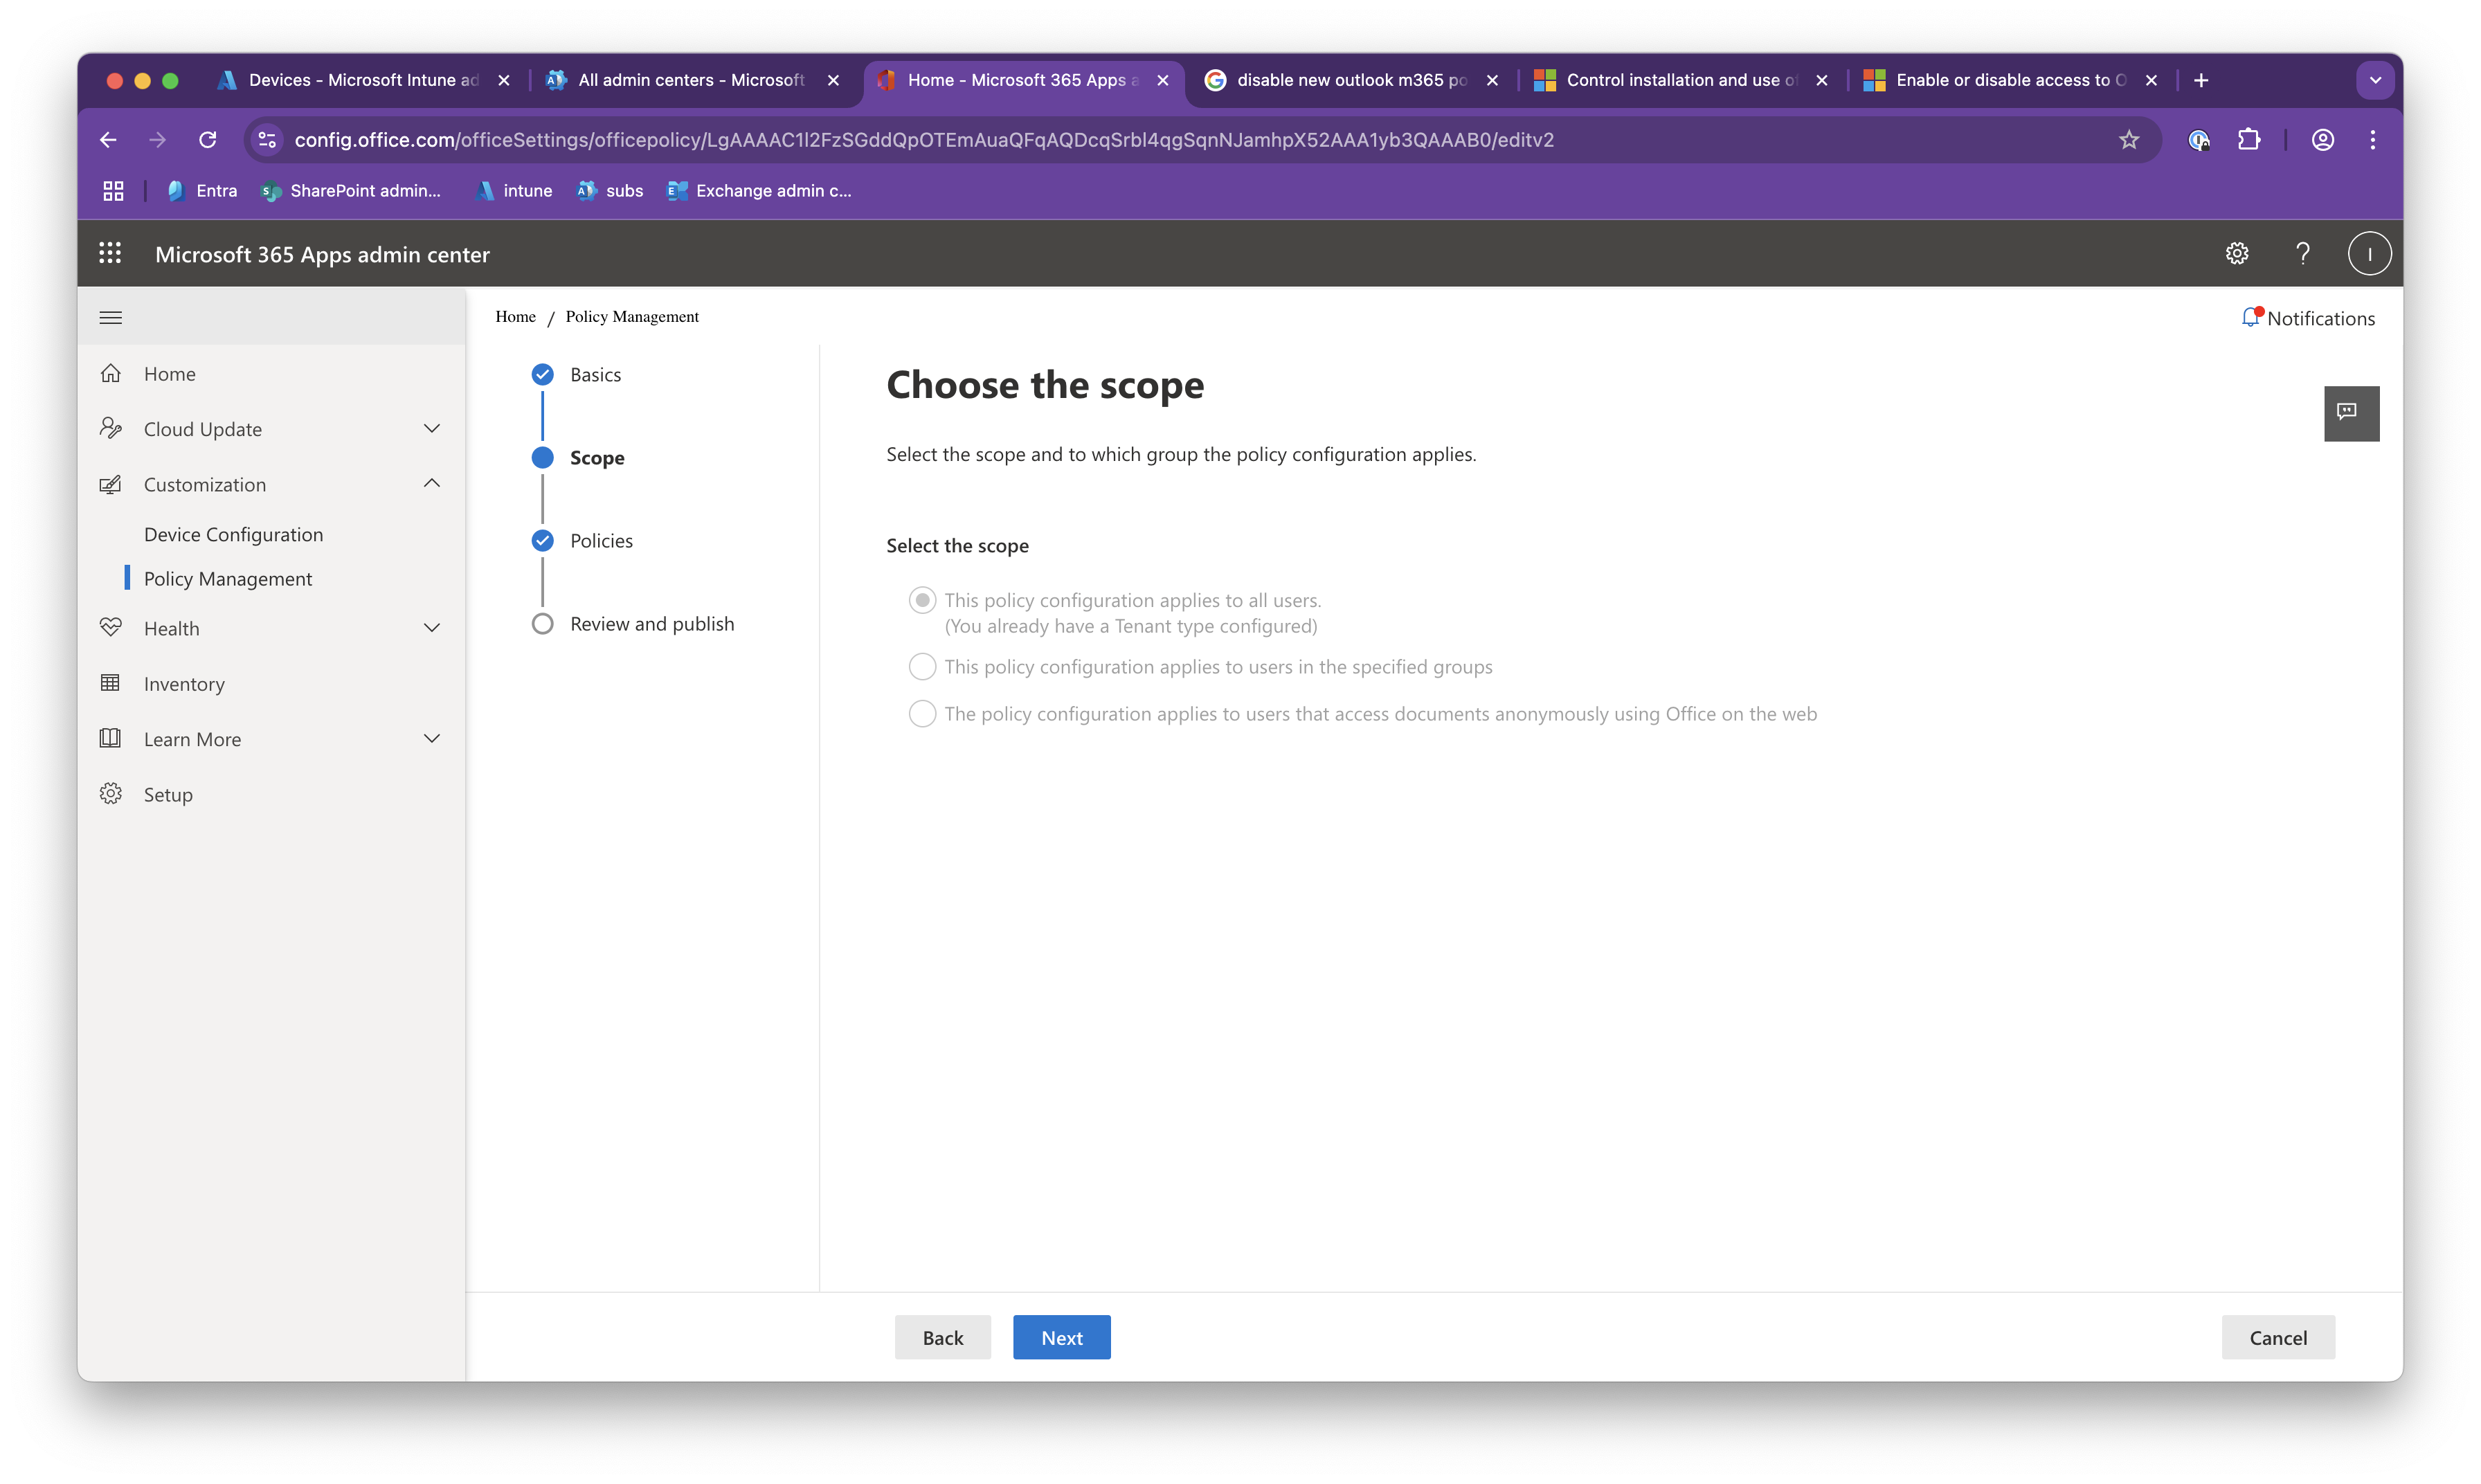This screenshot has height=1484, width=2481.
Task: Open Entra bookmark
Action: pos(202,191)
